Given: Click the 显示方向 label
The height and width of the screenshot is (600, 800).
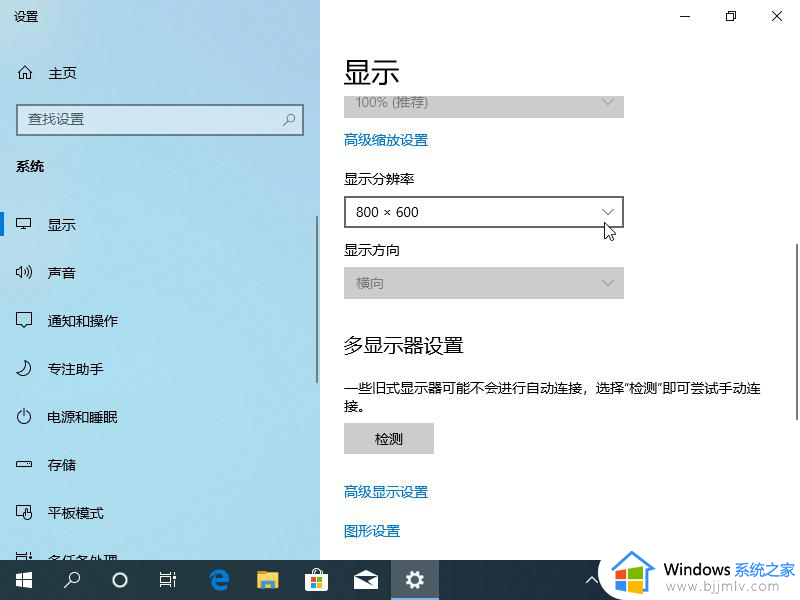Looking at the screenshot, I should point(372,251).
